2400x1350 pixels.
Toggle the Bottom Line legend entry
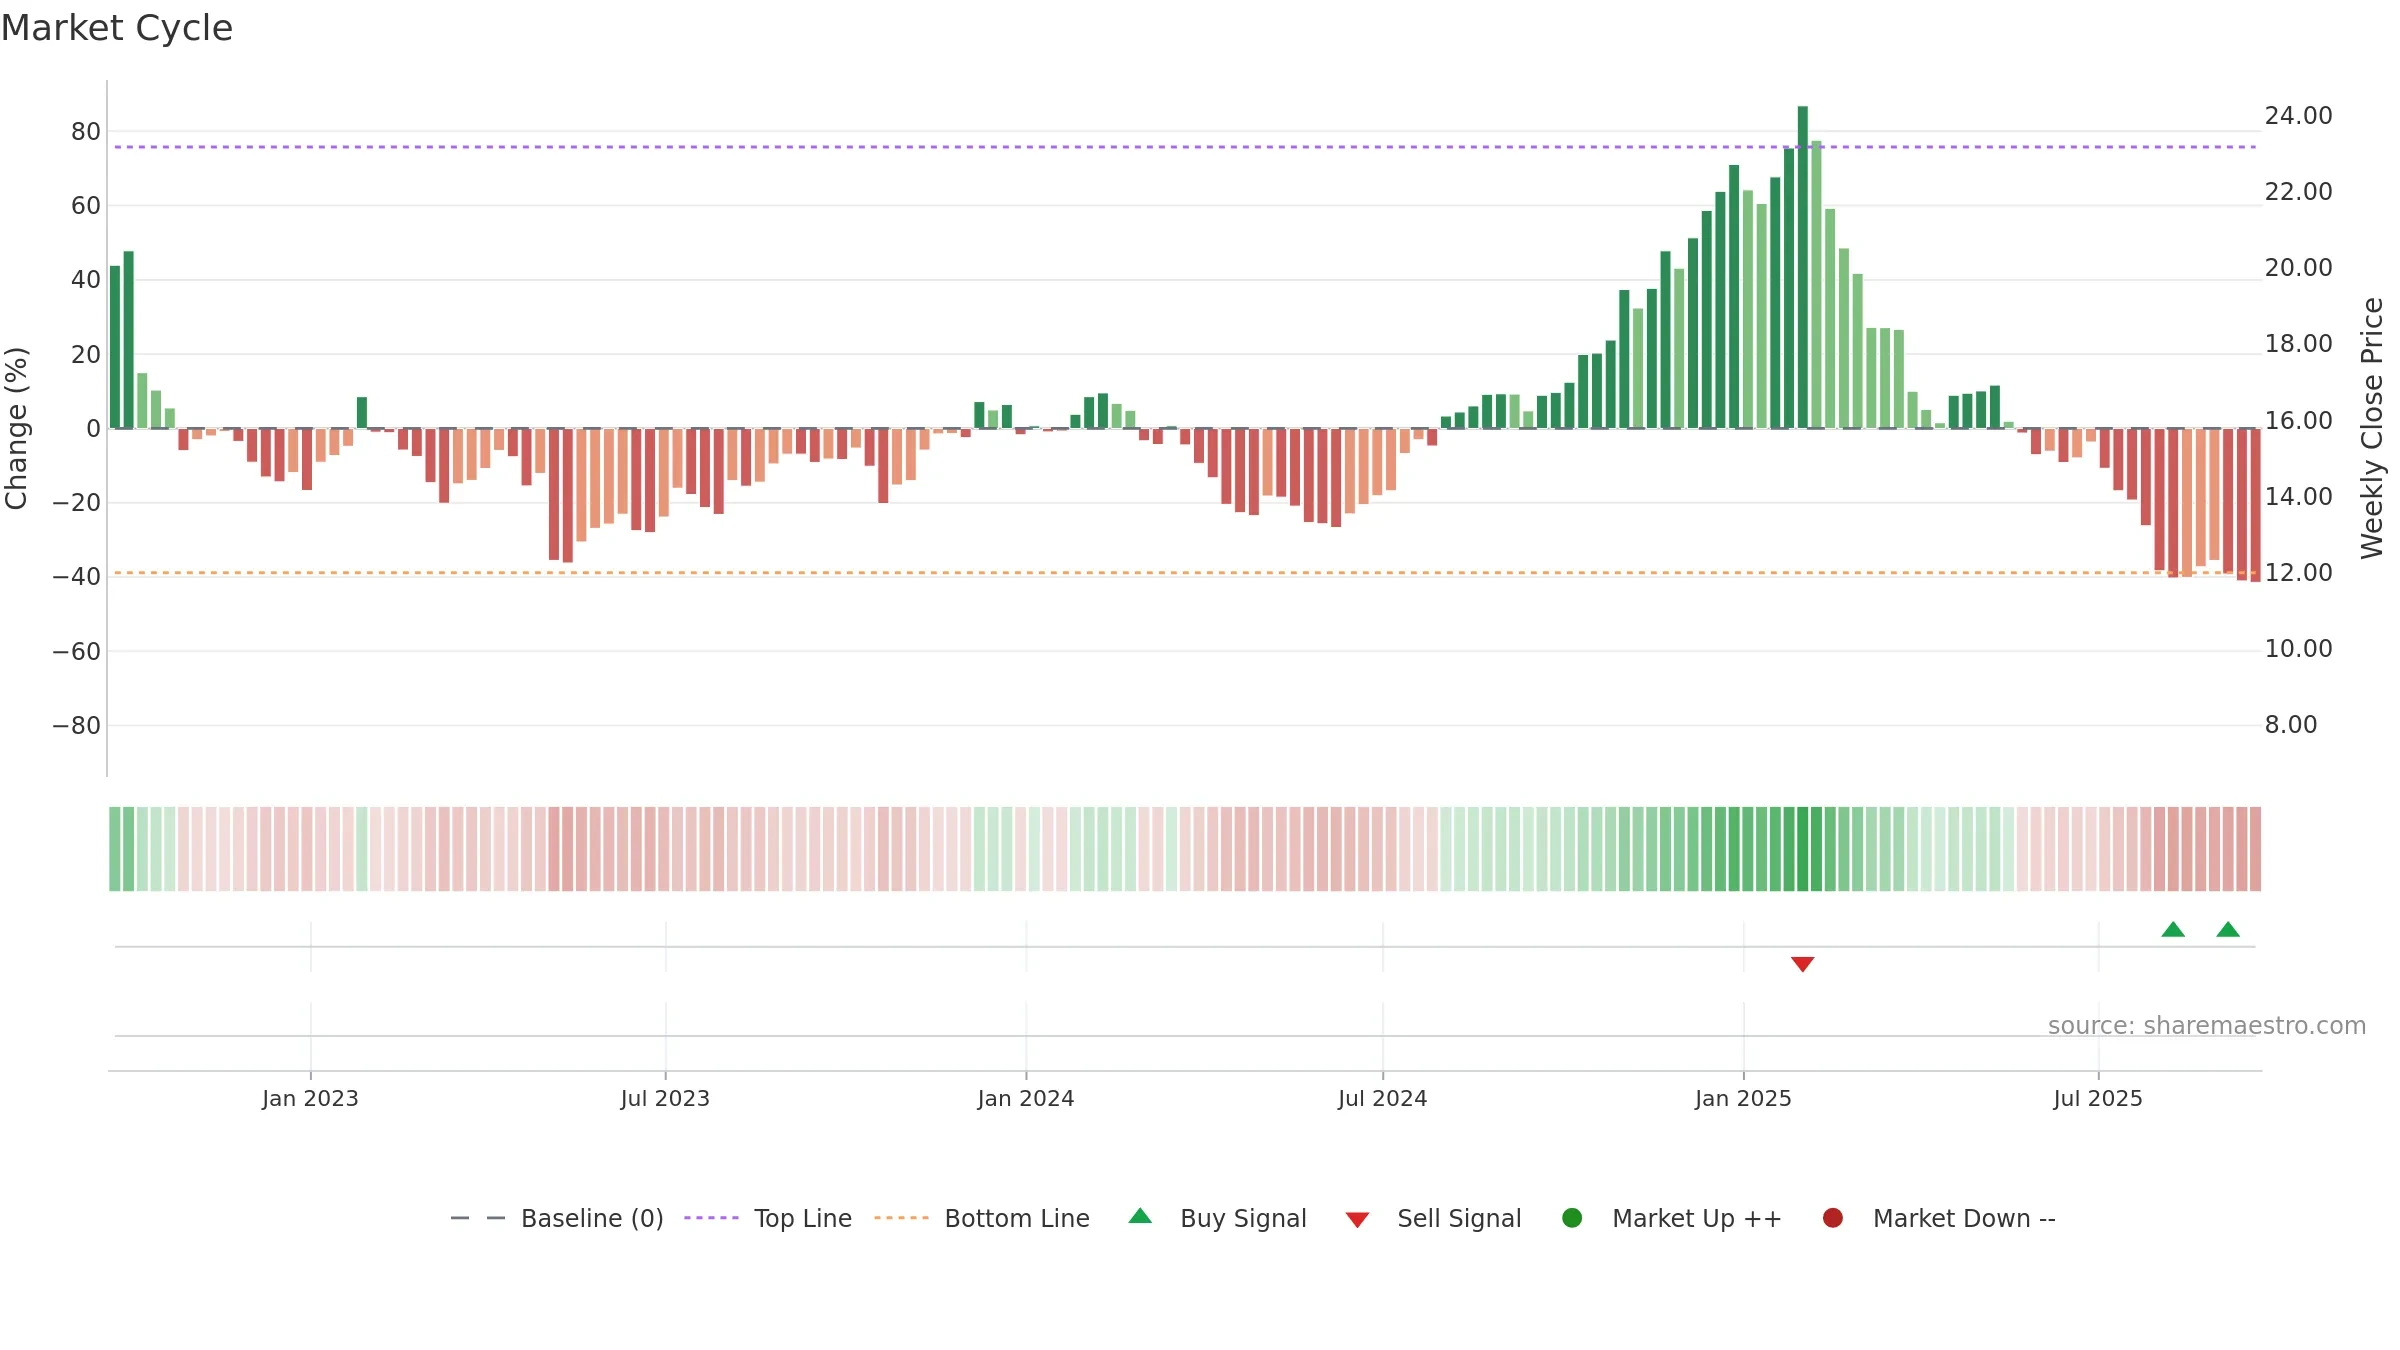pyautogui.click(x=982, y=1218)
